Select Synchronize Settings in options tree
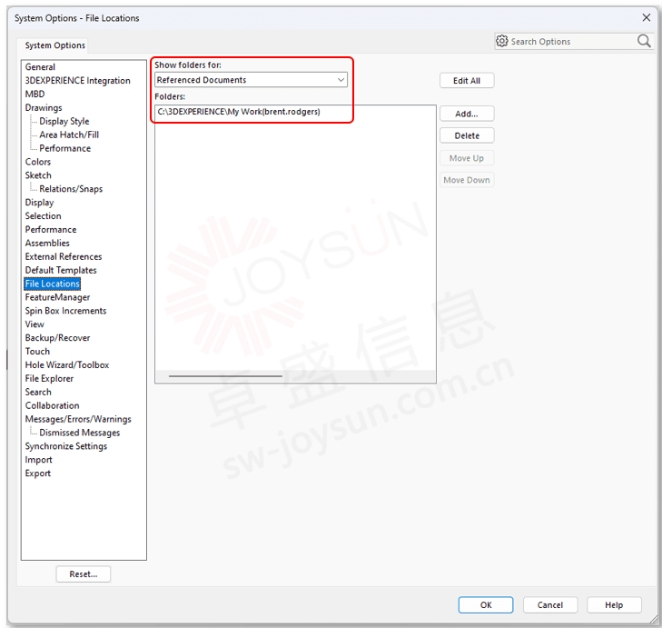This screenshot has width=663, height=628. pyautogui.click(x=66, y=446)
